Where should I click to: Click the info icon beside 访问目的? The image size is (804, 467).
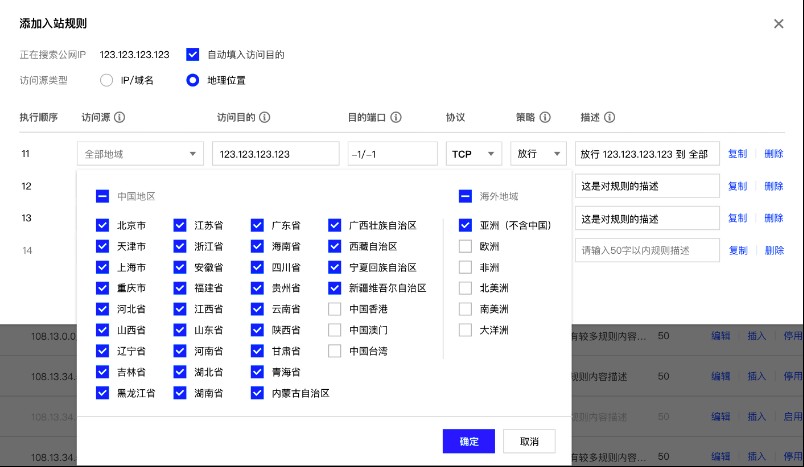265,117
